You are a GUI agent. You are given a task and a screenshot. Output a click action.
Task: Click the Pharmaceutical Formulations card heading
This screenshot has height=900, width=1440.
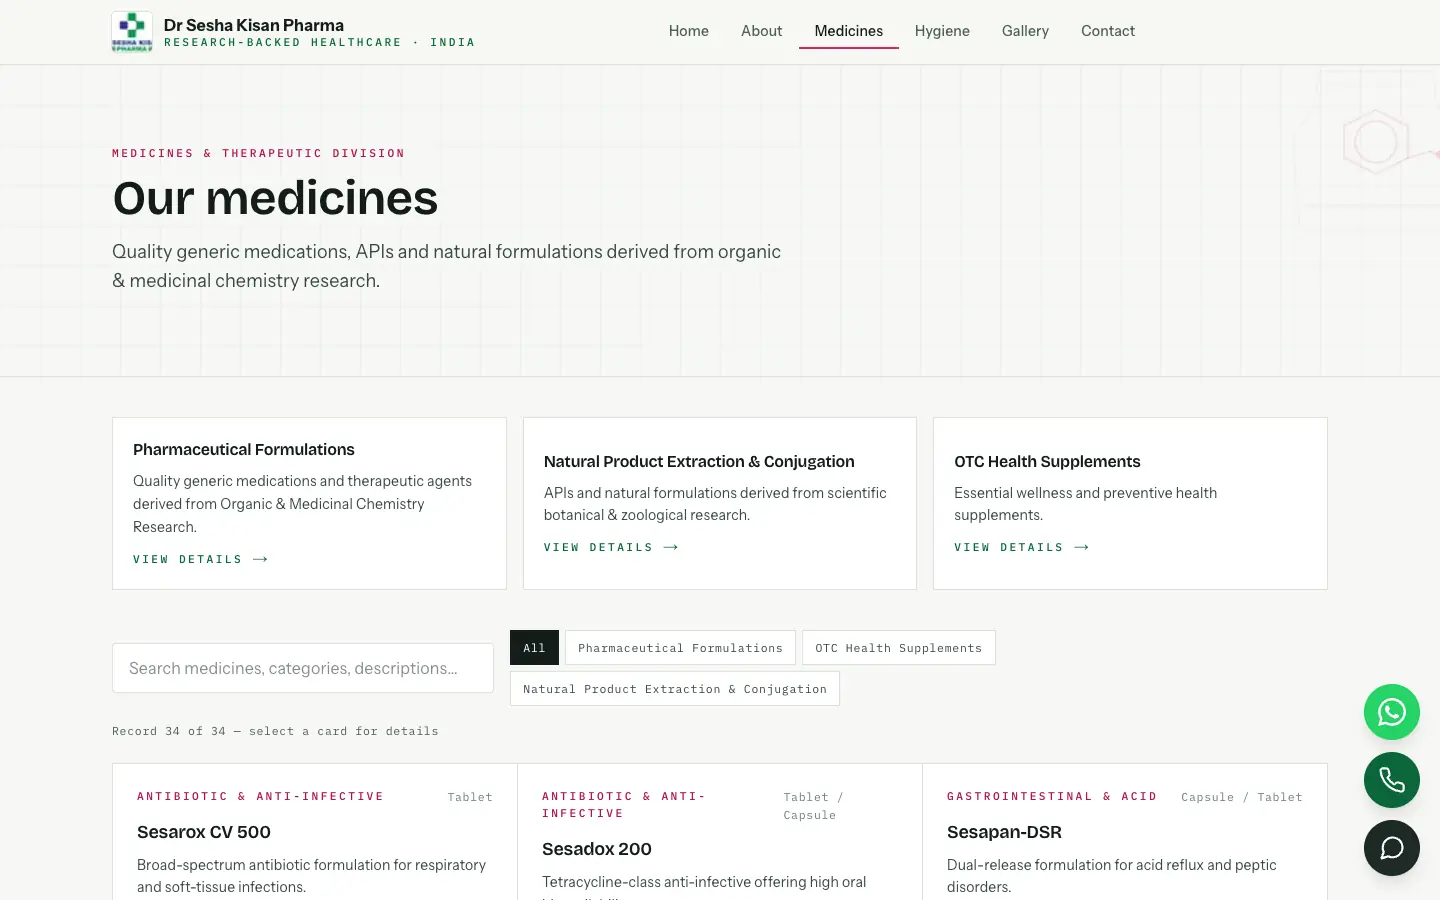[x=244, y=450]
